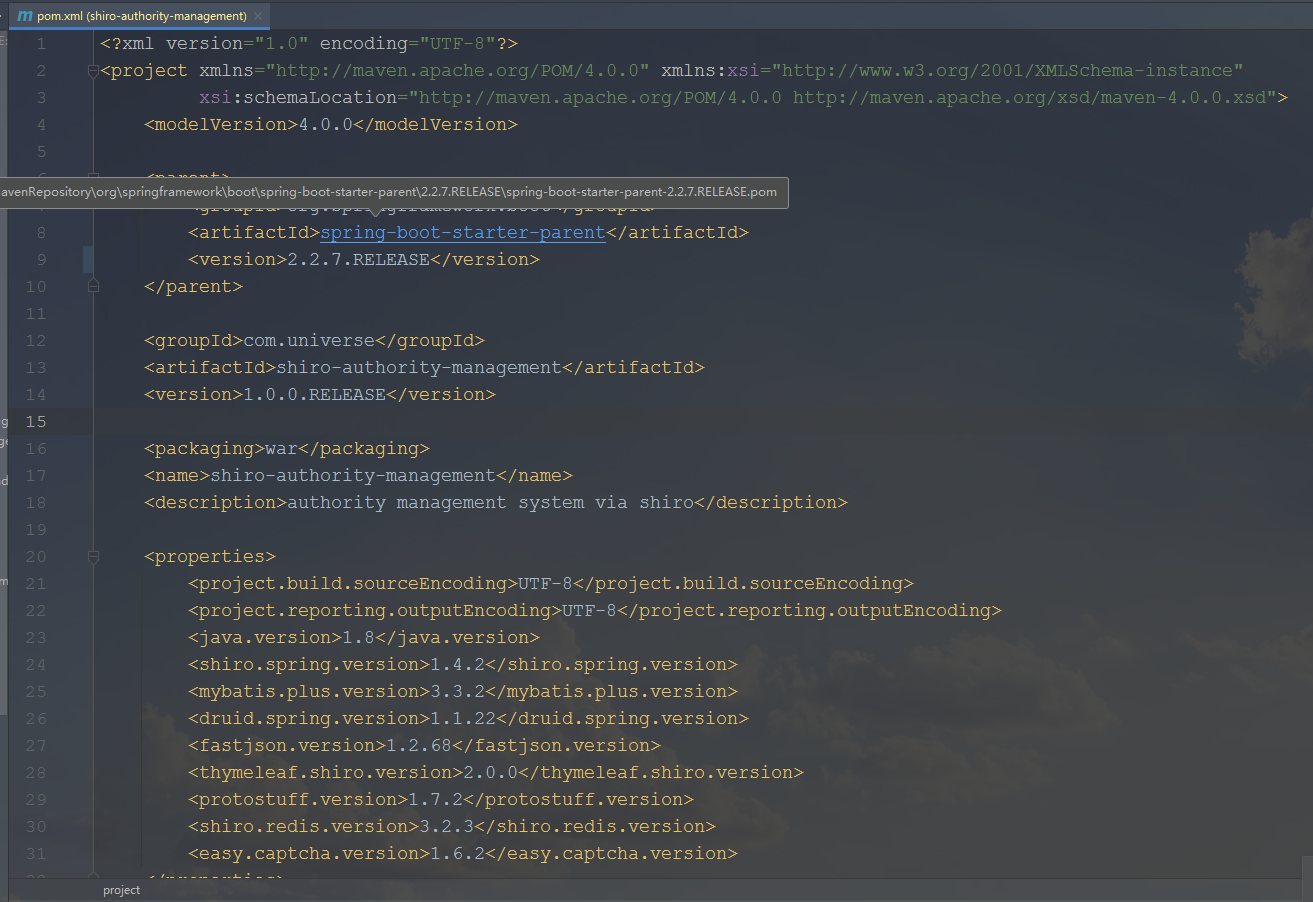Click line number 15 in the gutter
Viewport: 1313px width, 902px height.
[x=36, y=421]
